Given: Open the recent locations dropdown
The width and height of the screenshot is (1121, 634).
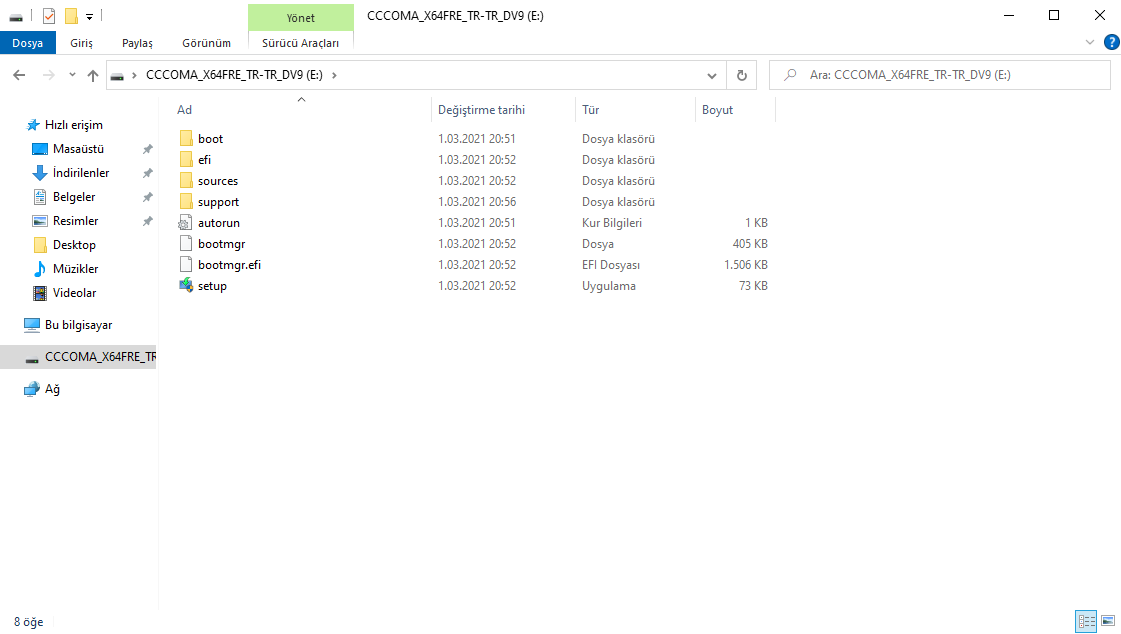Looking at the screenshot, I should coord(72,75).
